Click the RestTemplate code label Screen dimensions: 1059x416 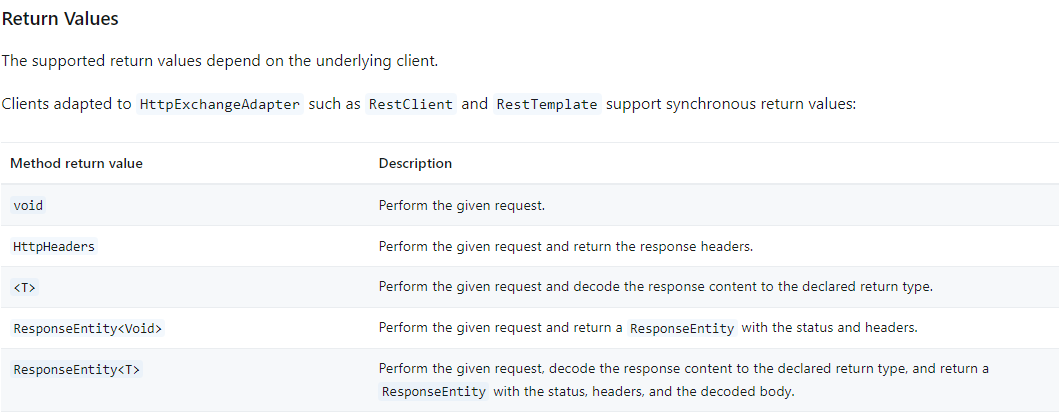(x=547, y=104)
